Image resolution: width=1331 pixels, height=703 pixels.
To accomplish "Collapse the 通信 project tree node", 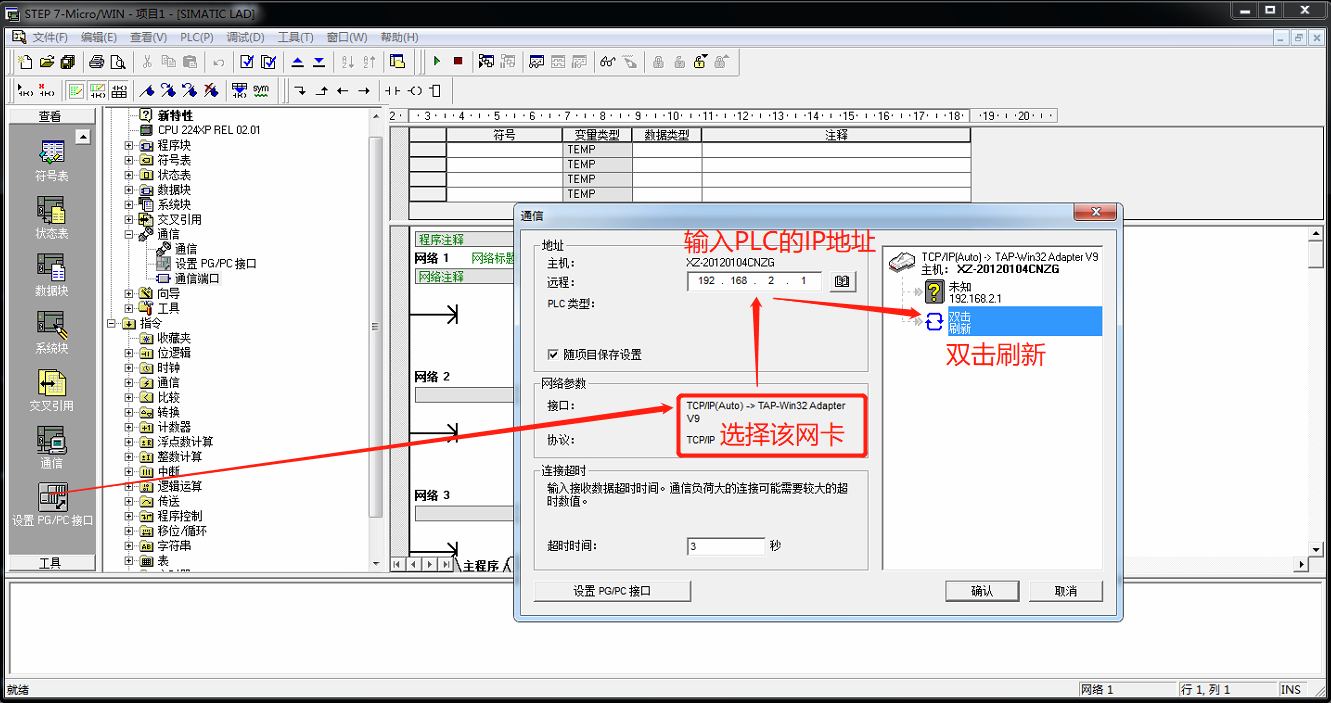I will [129, 234].
